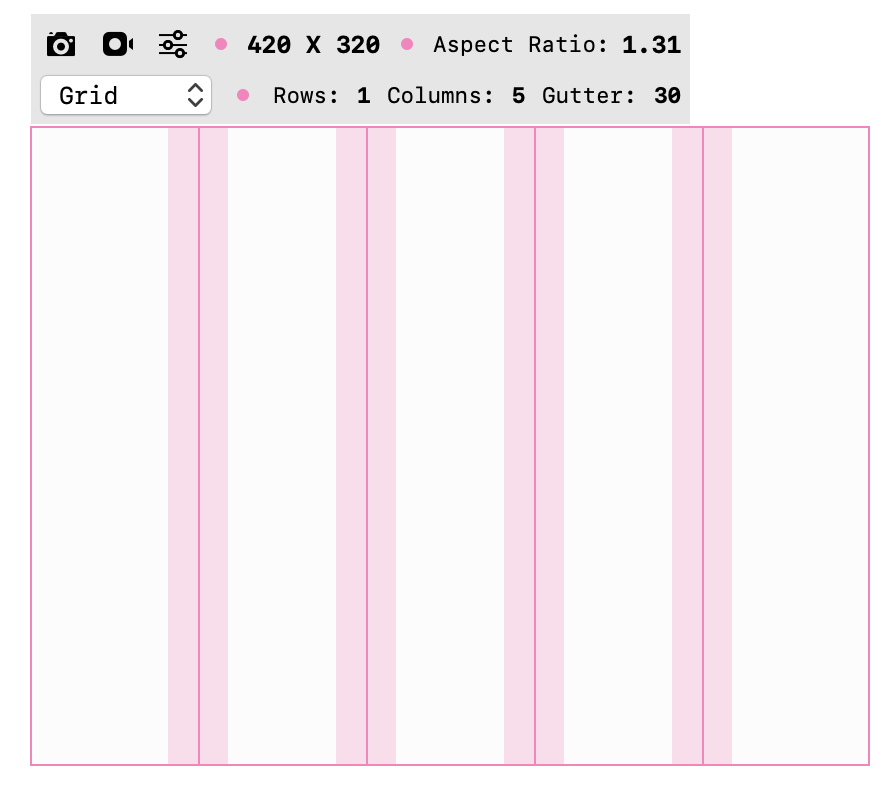
Task: Select the Columns value 5
Action: point(518,95)
